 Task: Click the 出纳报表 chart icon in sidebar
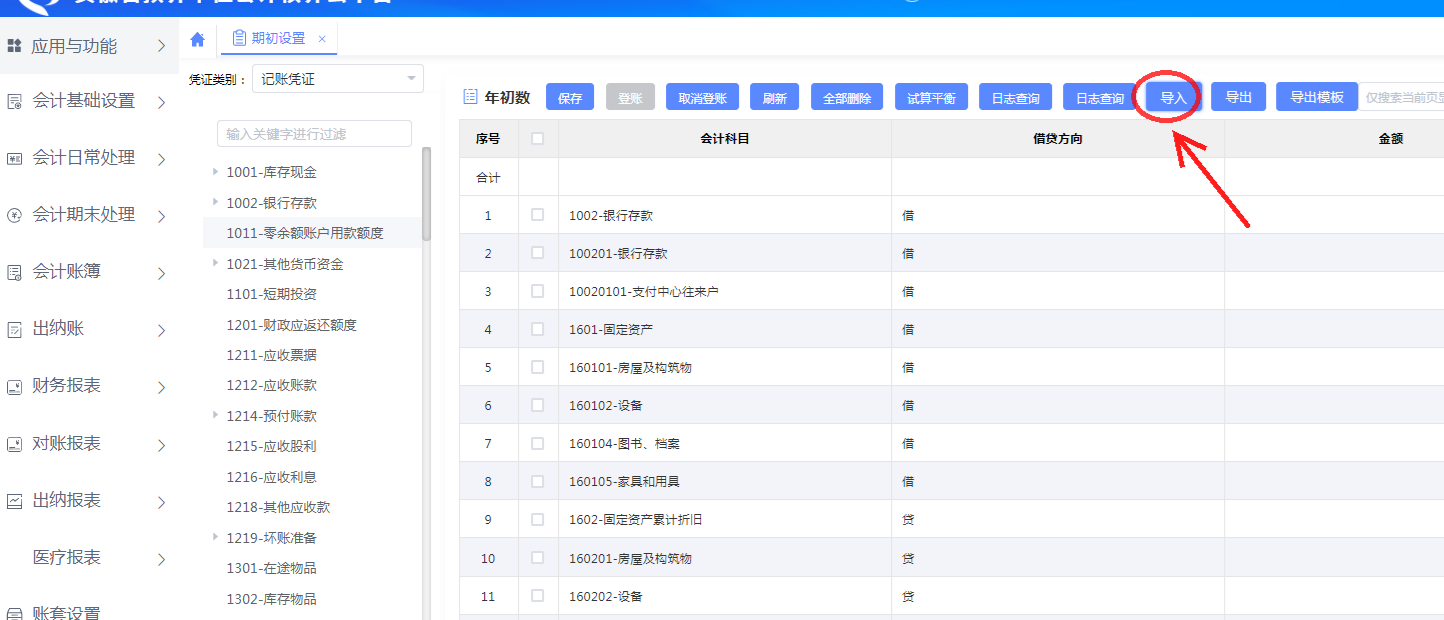point(14,501)
